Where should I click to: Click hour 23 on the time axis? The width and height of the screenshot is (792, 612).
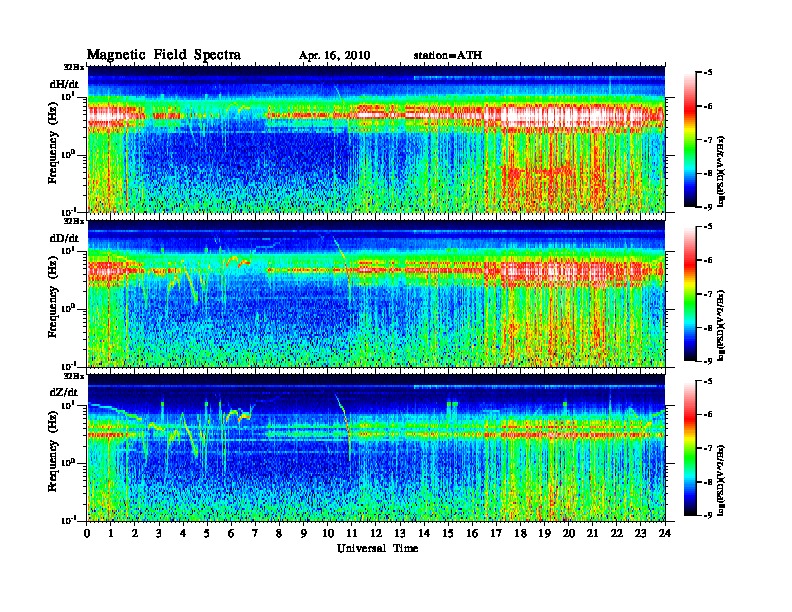(x=641, y=534)
